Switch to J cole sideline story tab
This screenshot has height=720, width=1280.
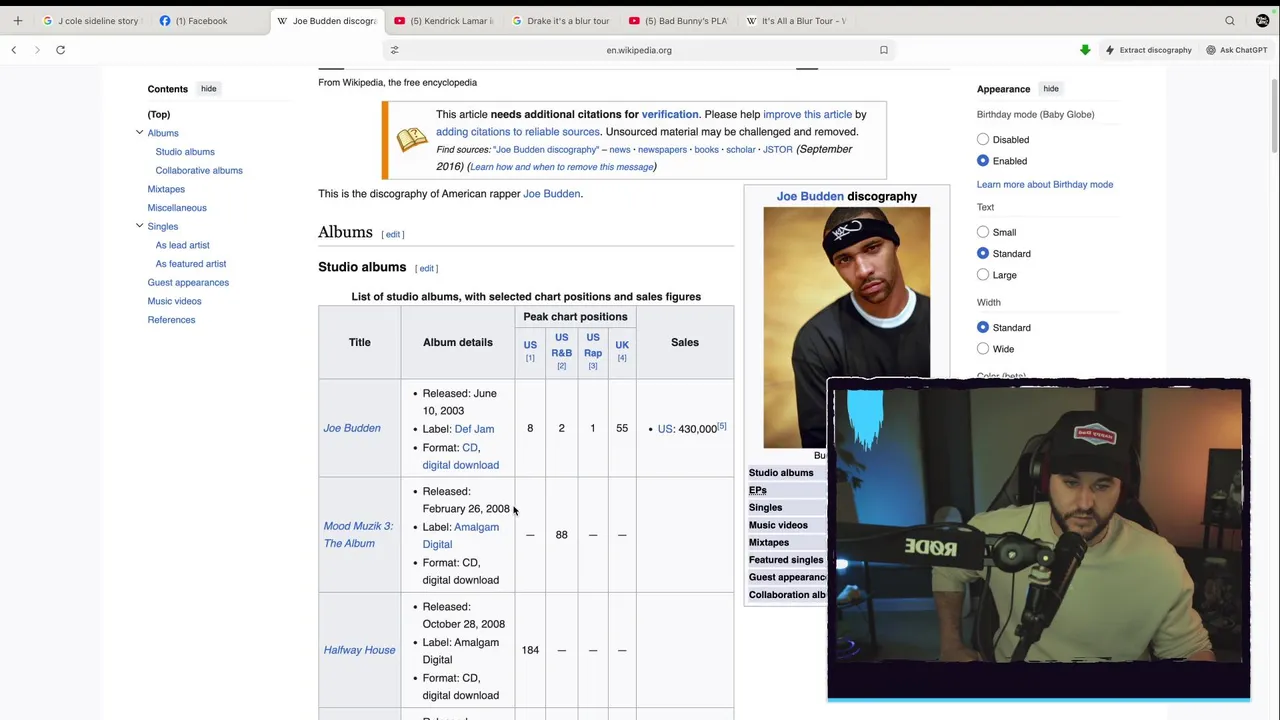coord(92,21)
